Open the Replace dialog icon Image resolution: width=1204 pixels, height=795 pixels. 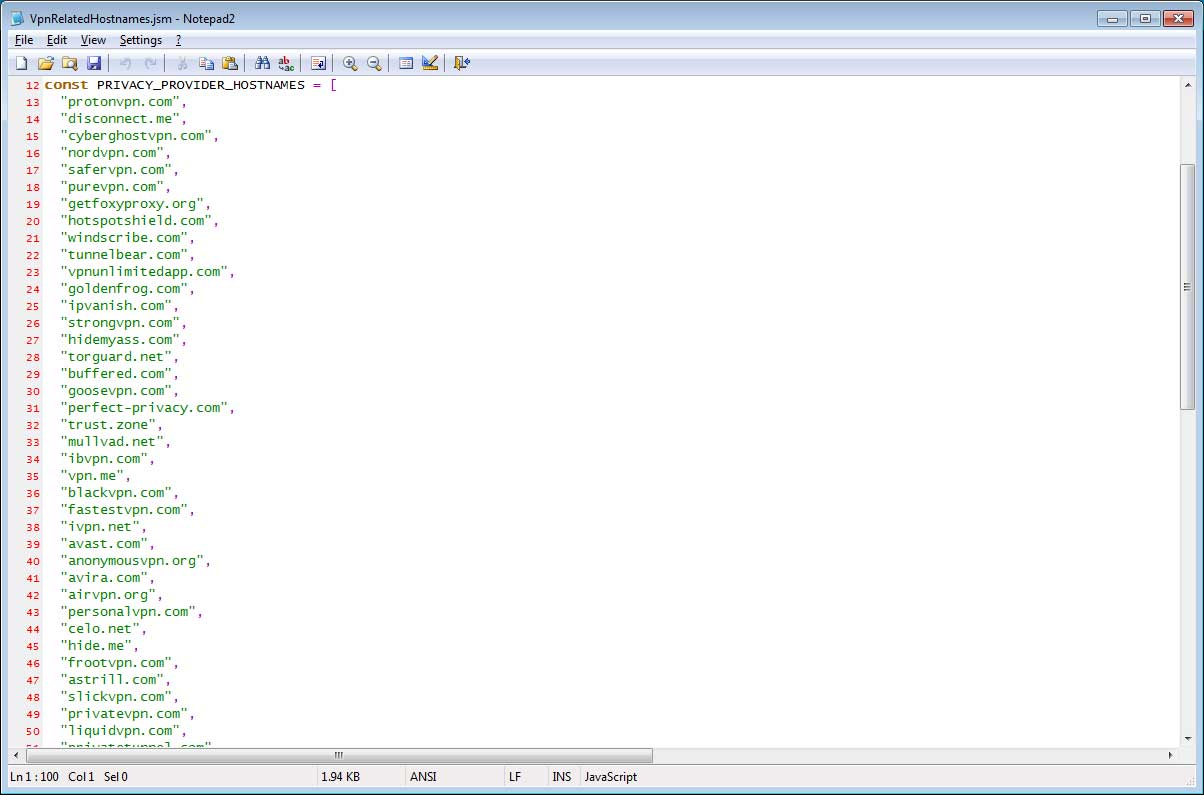point(286,63)
